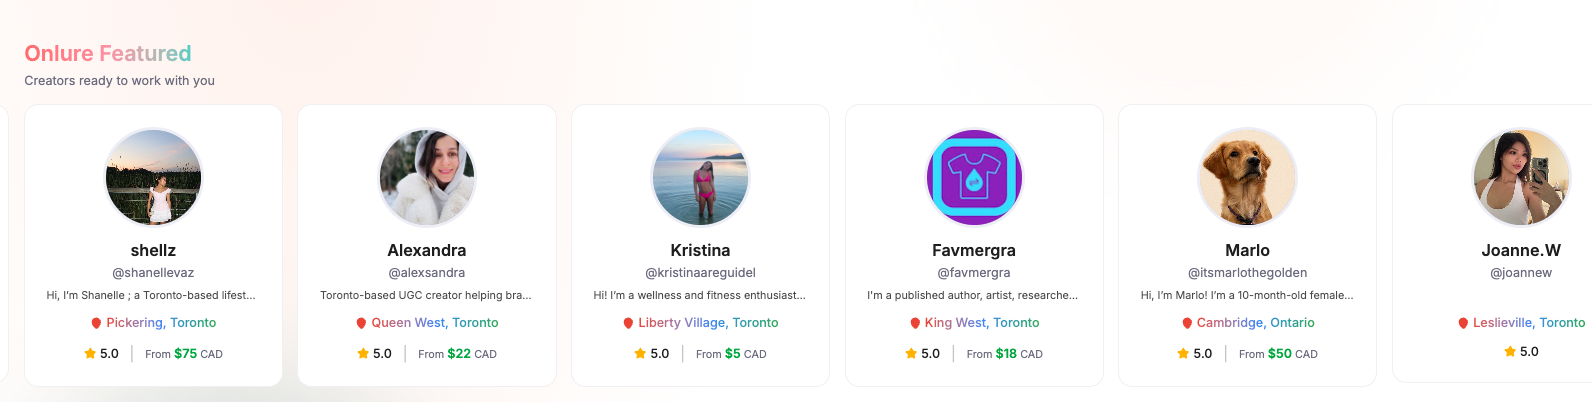Viewport: 1592px width, 402px height.
Task: Click the star icon on Joanne.W's card
Action: 1510,351
